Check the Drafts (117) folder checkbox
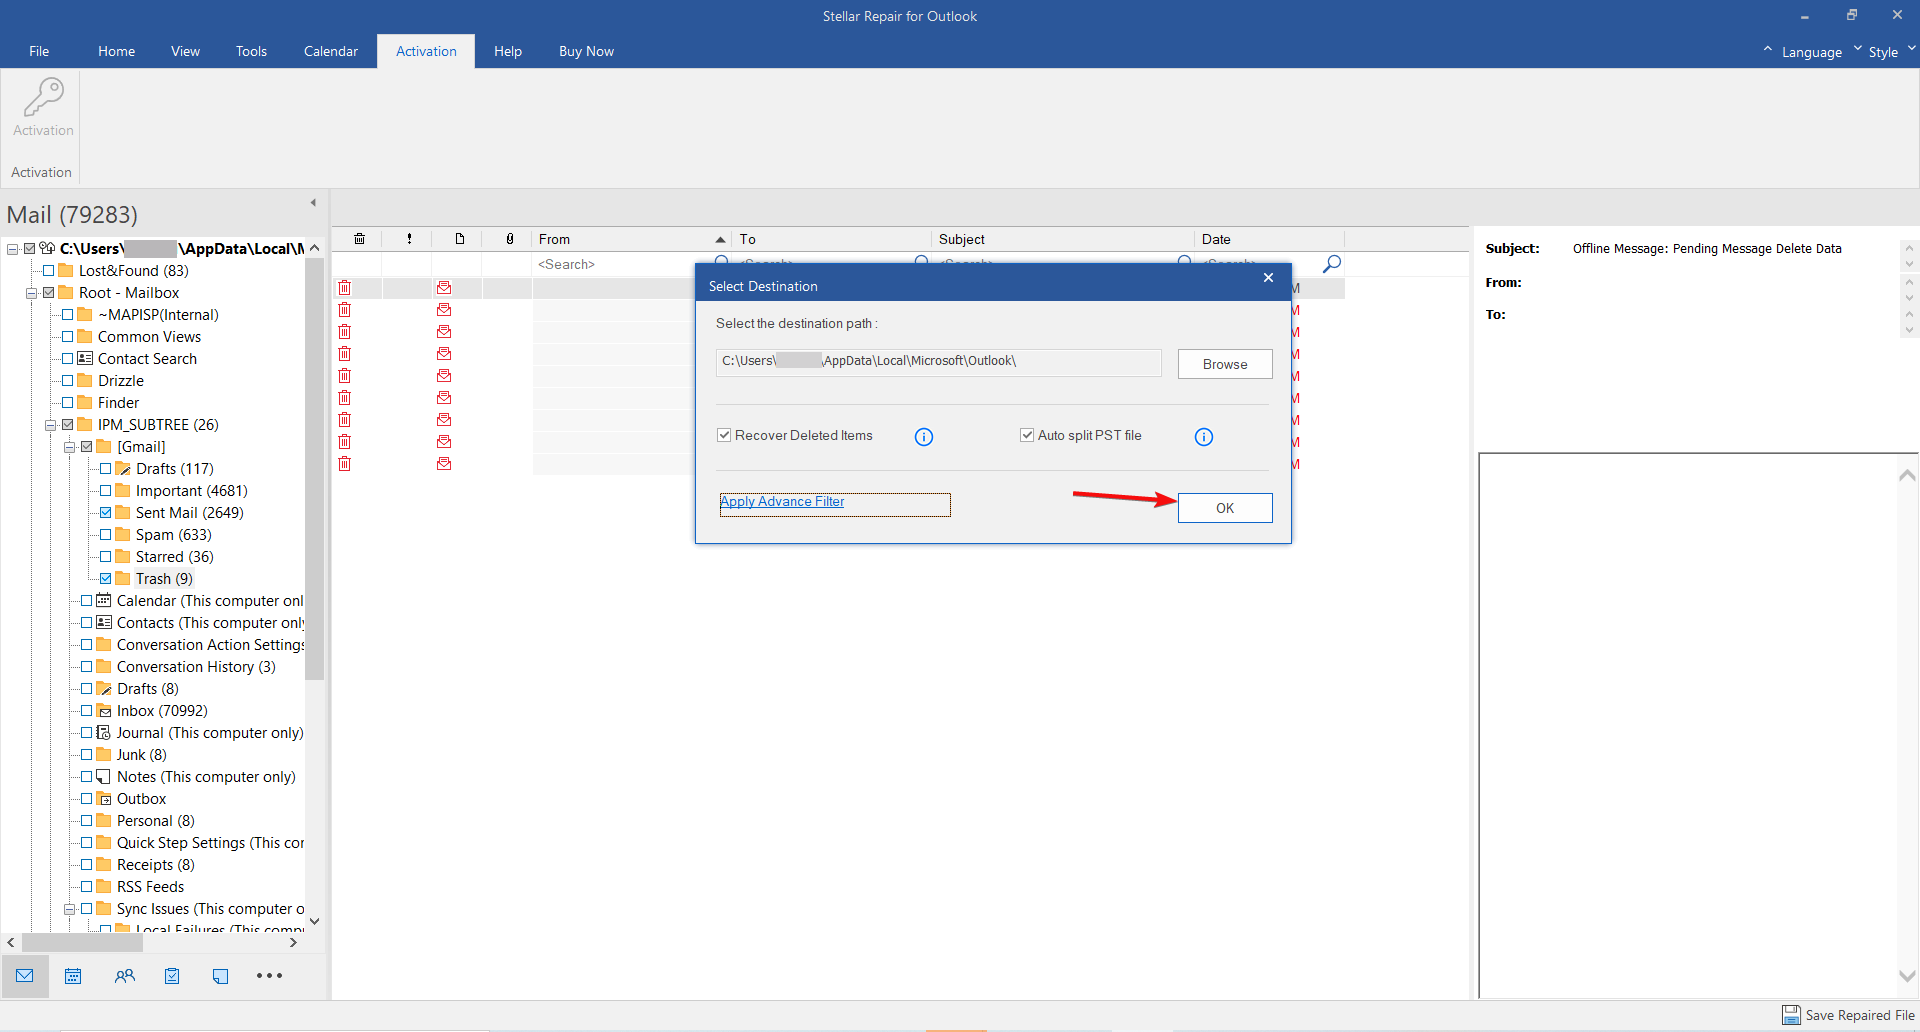This screenshot has height=1032, width=1920. pyautogui.click(x=106, y=469)
